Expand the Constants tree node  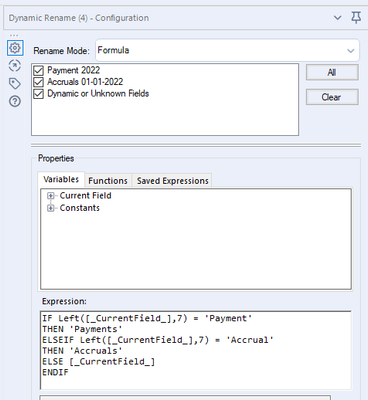tap(50, 208)
